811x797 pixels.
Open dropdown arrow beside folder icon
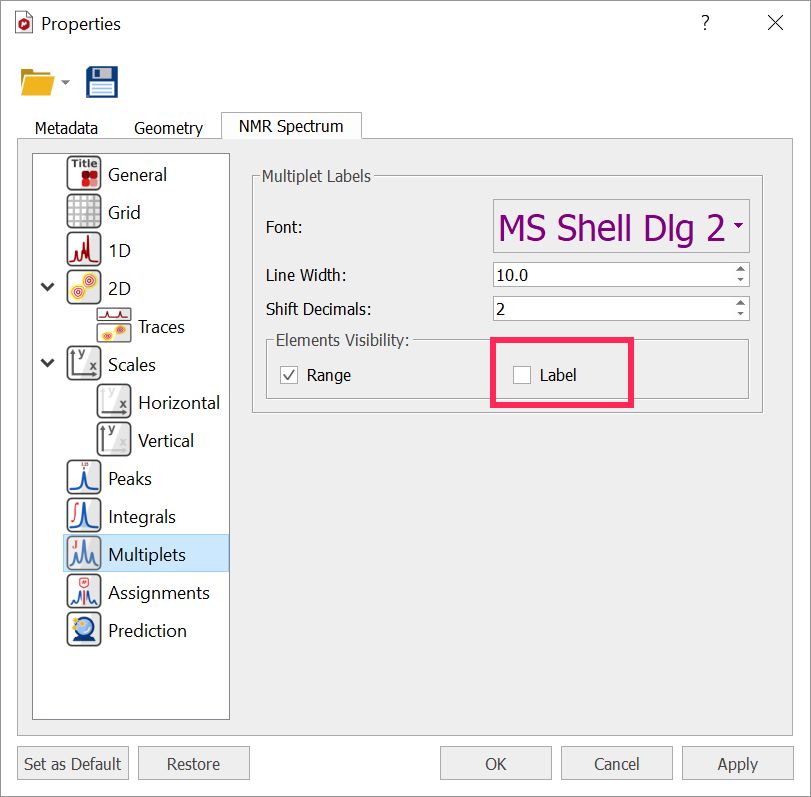click(x=66, y=83)
